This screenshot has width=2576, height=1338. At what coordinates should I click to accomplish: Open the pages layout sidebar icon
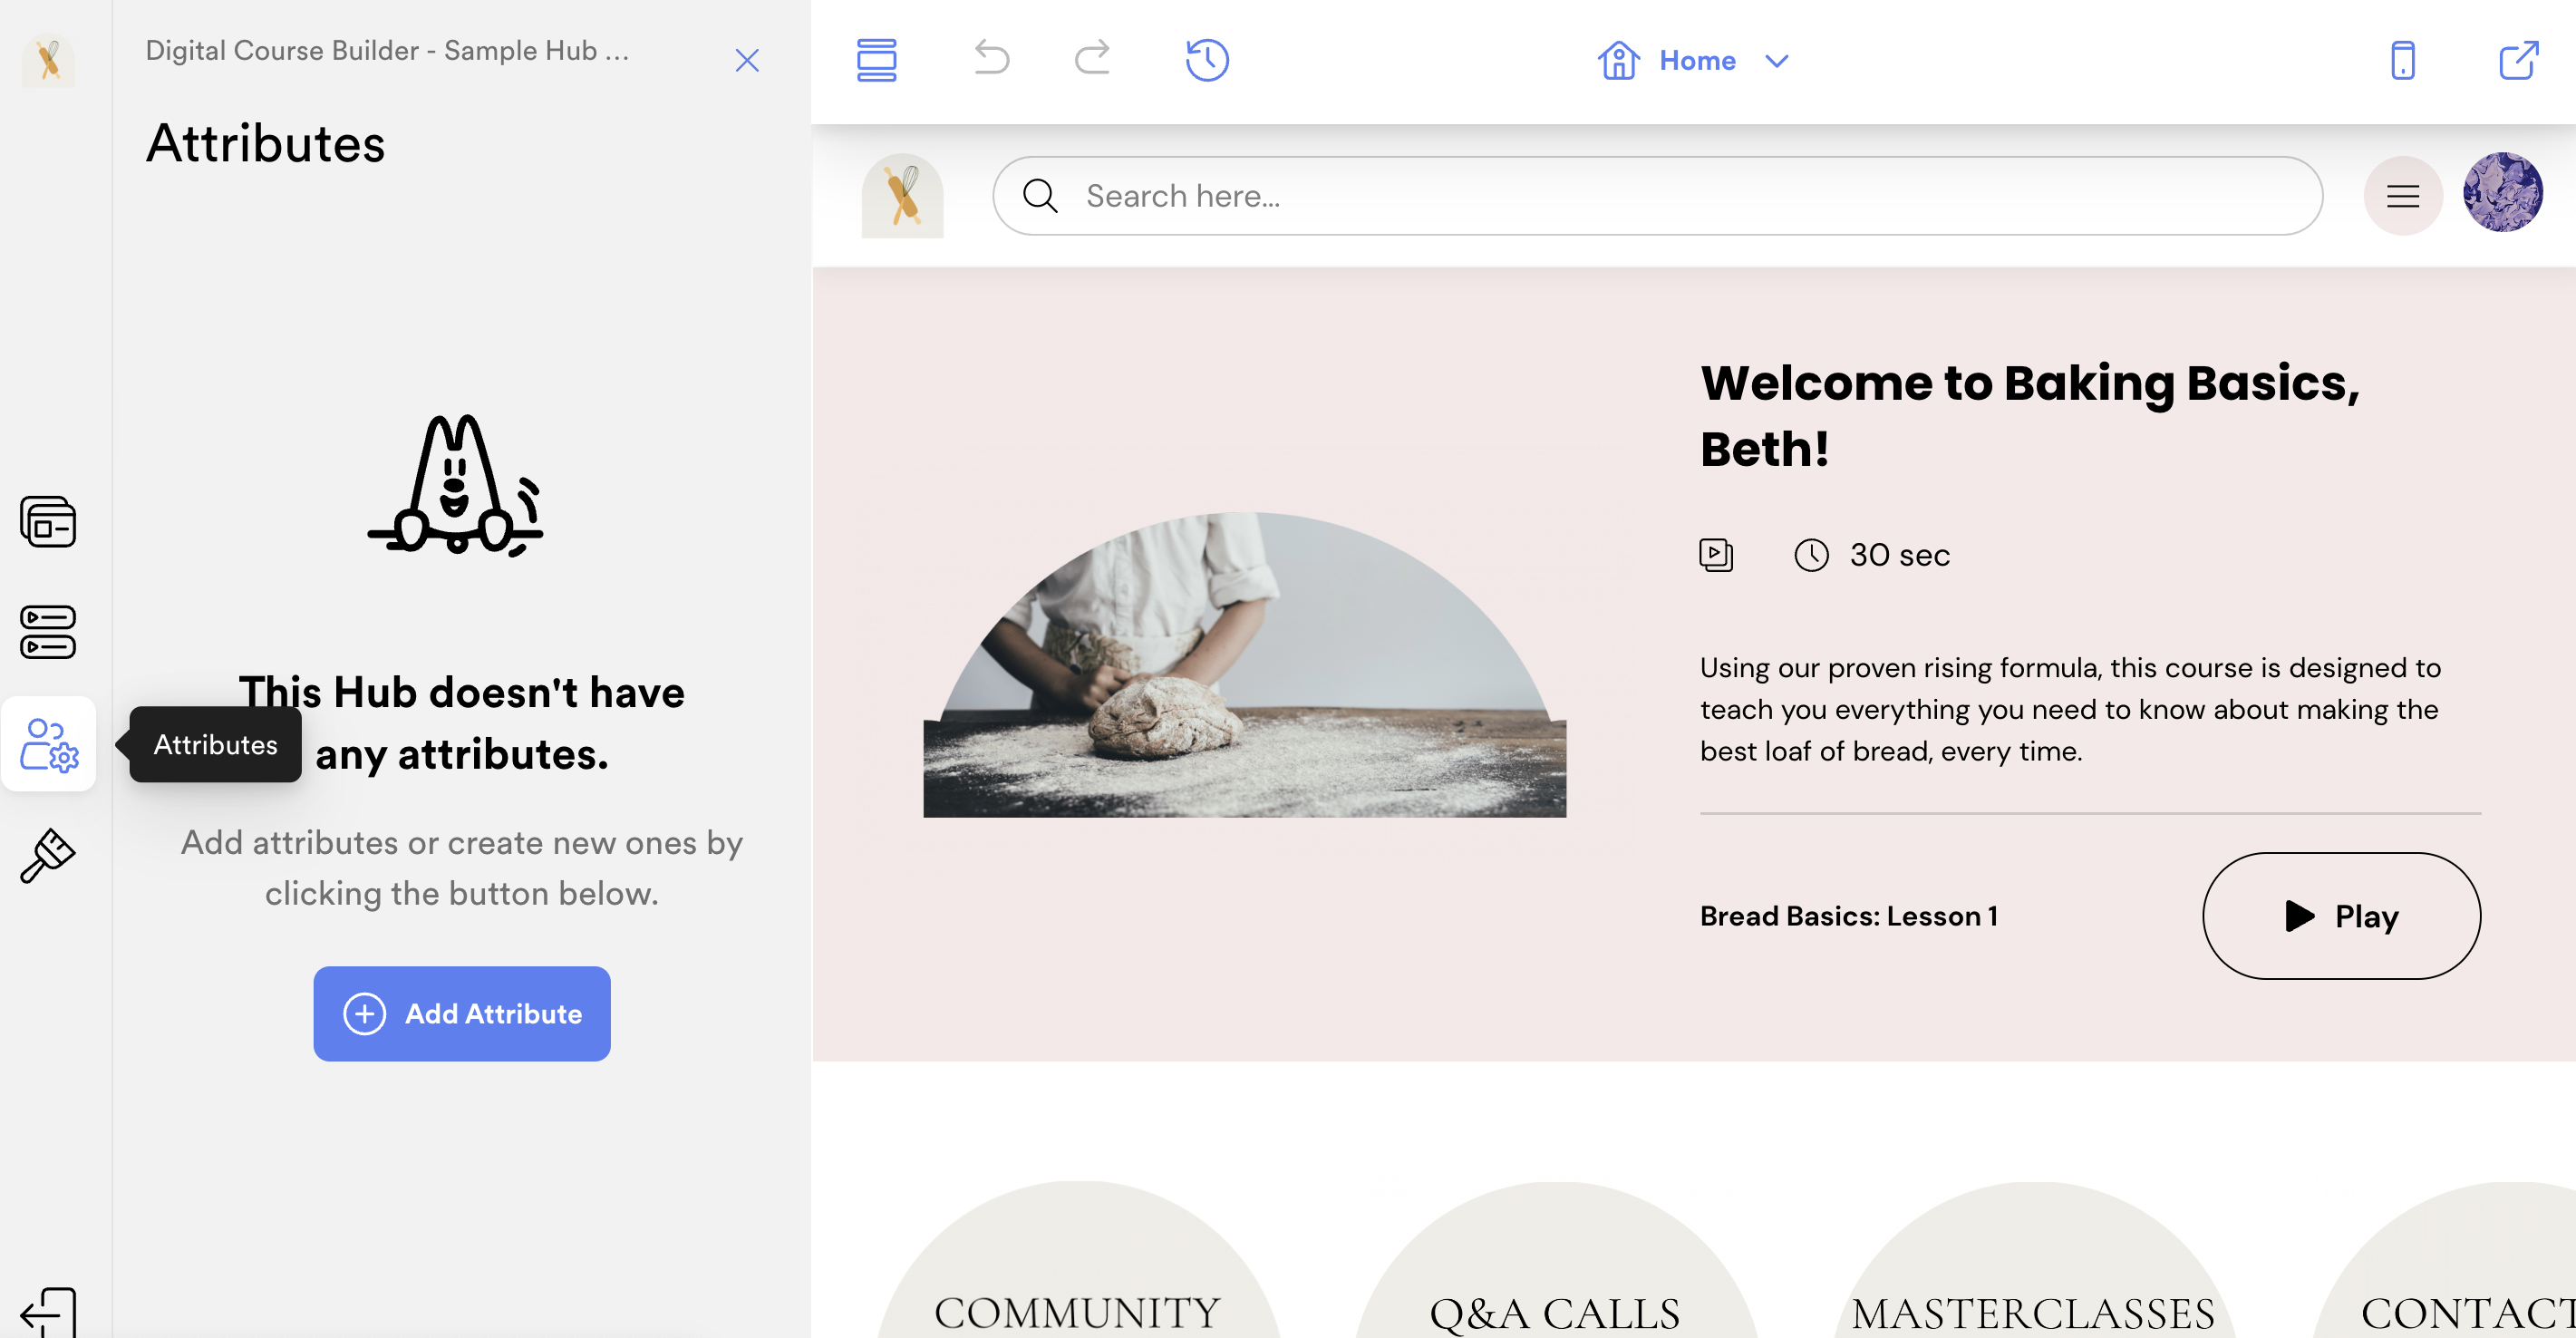click(x=48, y=521)
